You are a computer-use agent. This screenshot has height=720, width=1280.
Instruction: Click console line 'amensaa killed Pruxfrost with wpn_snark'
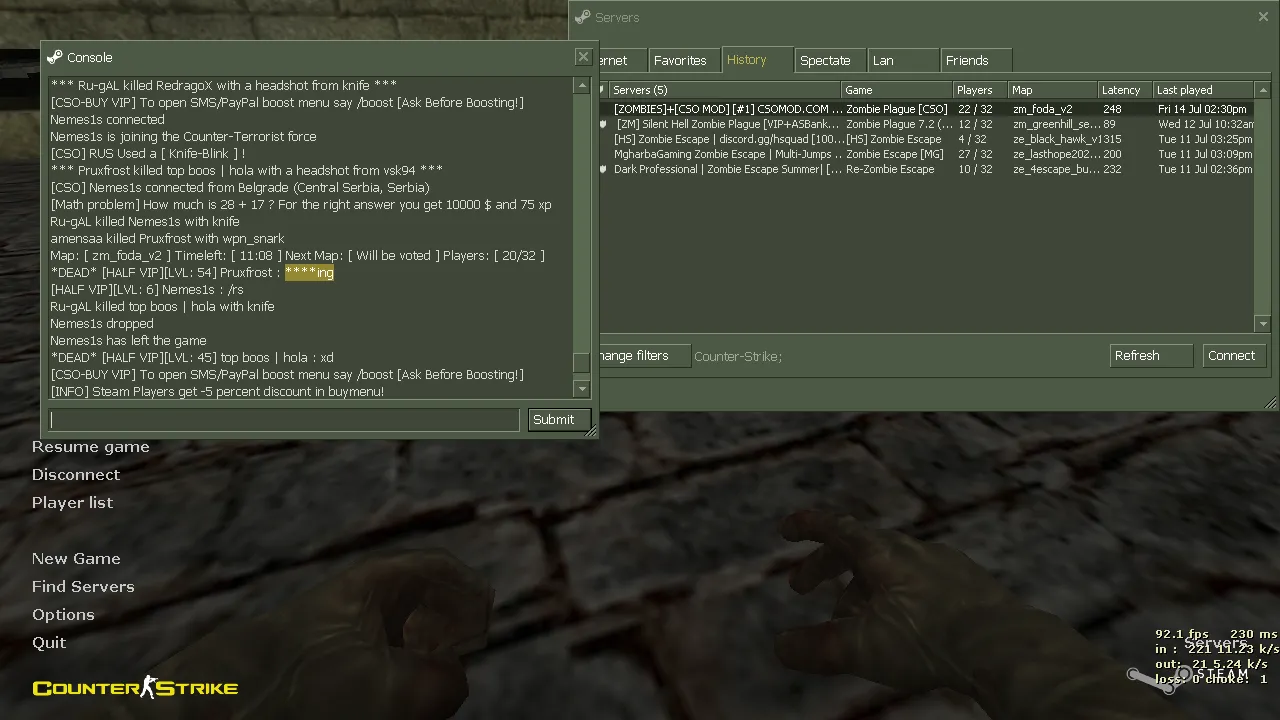167,239
